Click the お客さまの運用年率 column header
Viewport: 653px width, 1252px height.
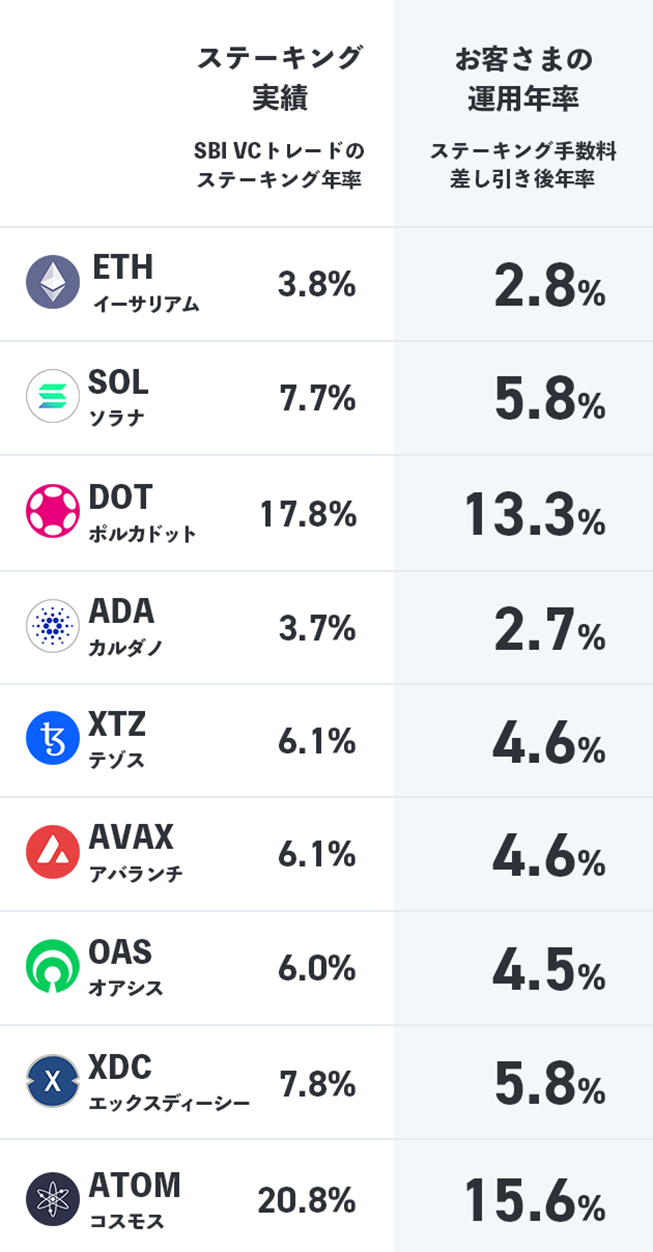tap(523, 78)
